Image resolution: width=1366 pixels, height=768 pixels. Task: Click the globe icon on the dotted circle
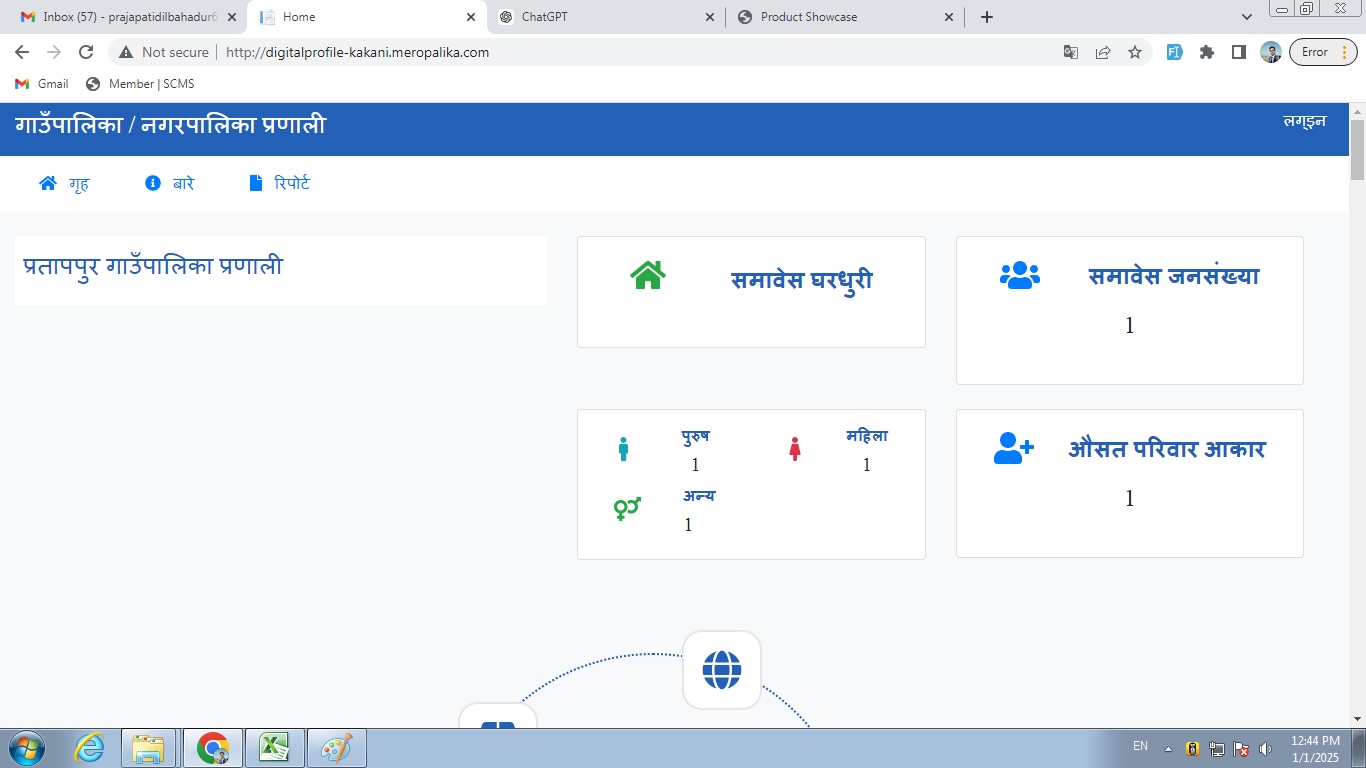click(x=721, y=670)
